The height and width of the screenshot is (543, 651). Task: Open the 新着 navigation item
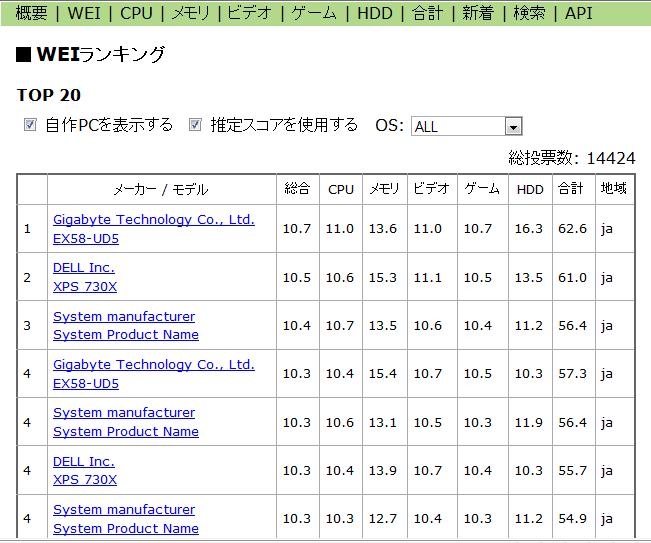click(478, 13)
